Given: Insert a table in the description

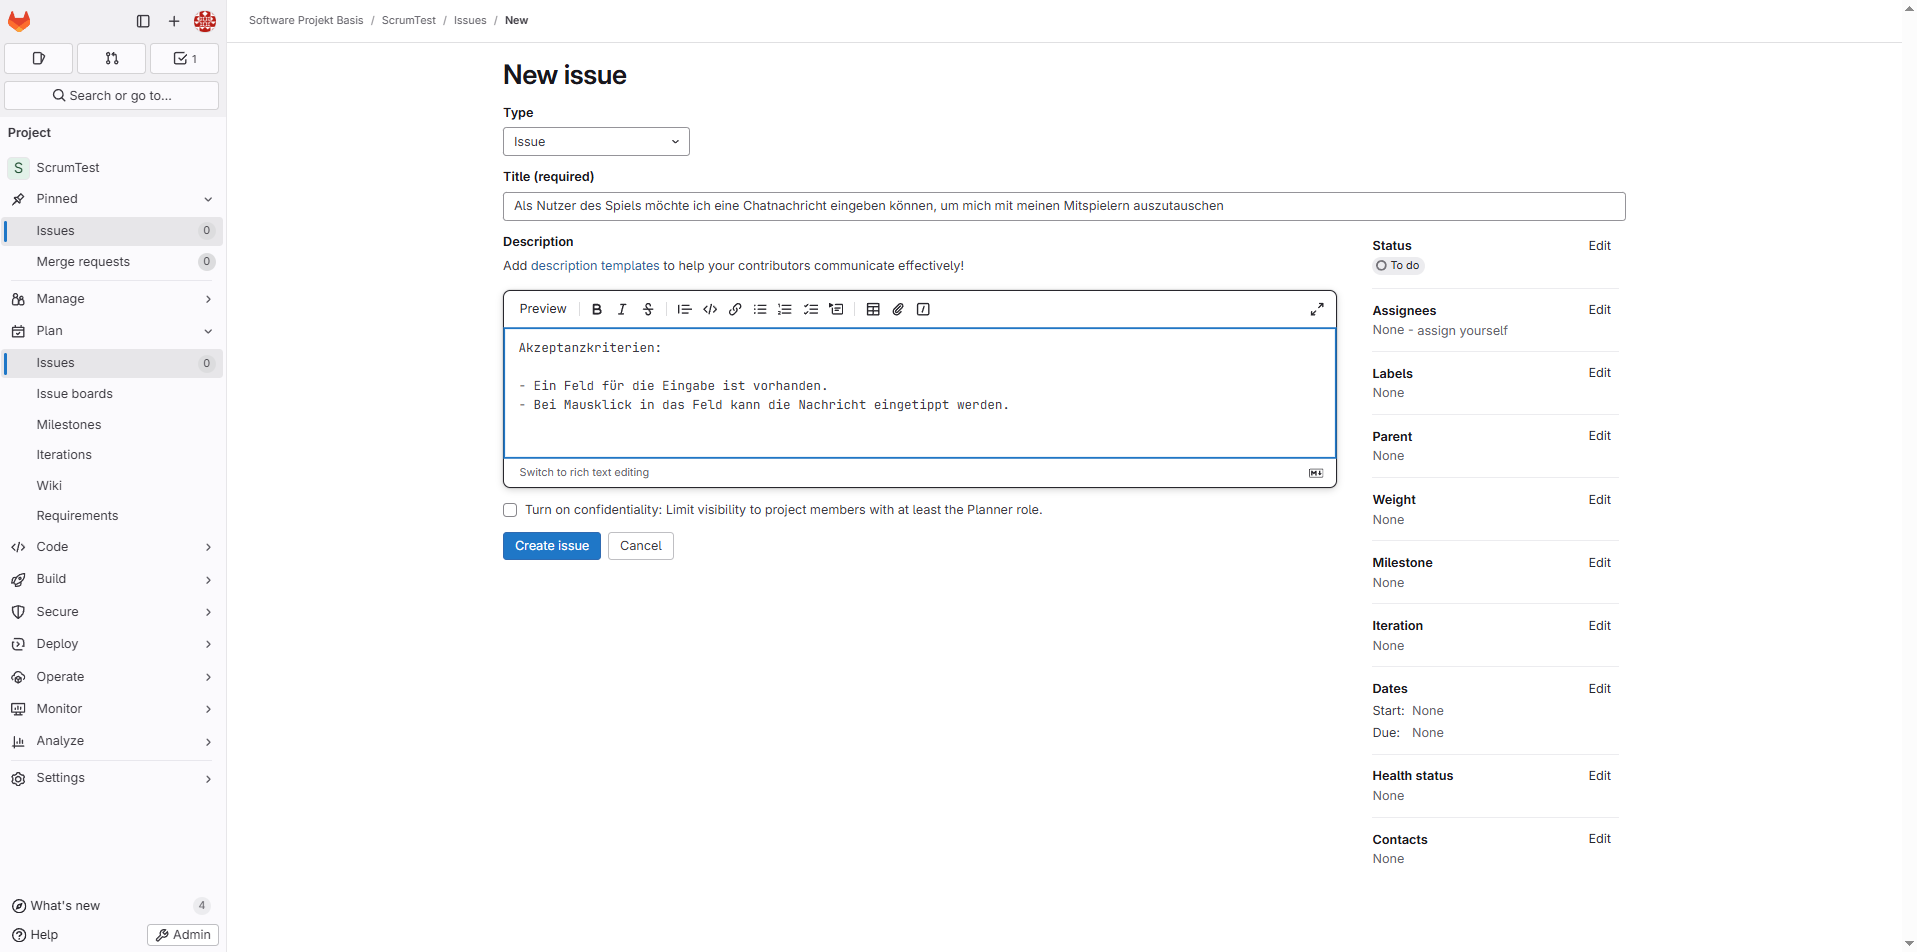Looking at the screenshot, I should (873, 310).
